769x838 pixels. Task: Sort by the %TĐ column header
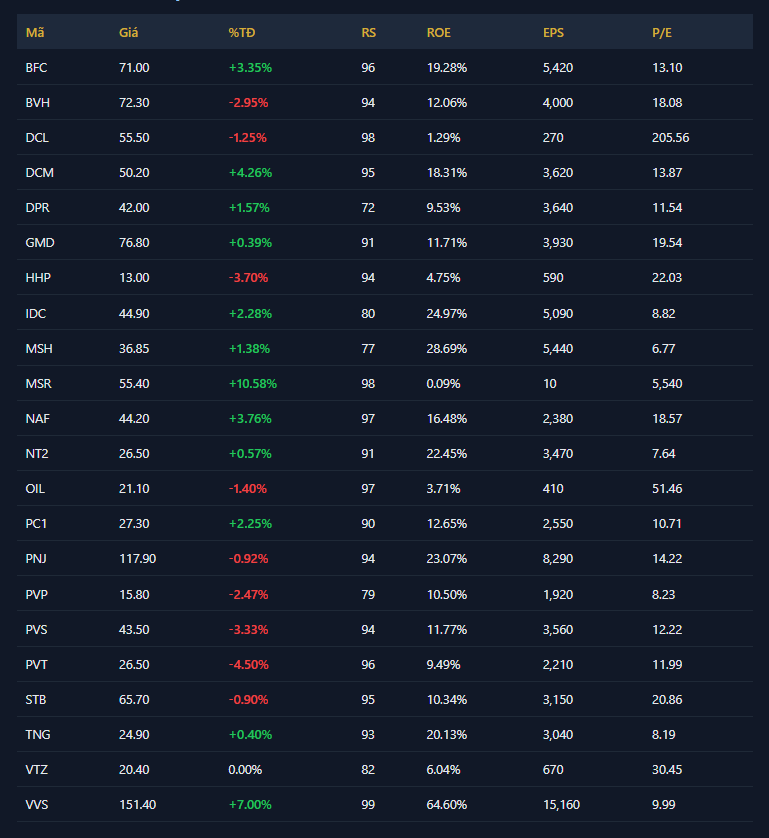[x=242, y=33]
